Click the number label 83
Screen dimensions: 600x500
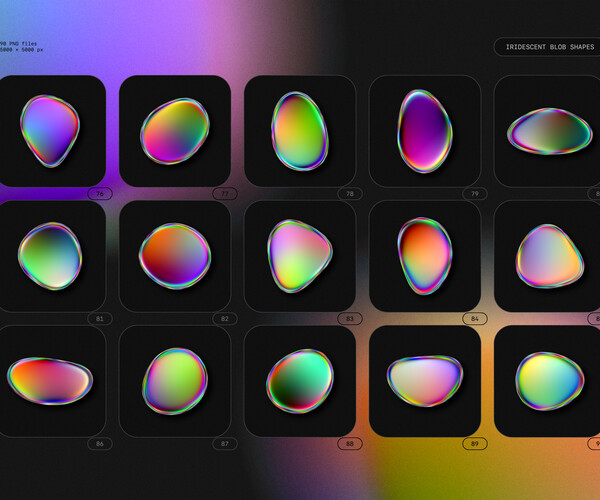[x=350, y=319]
